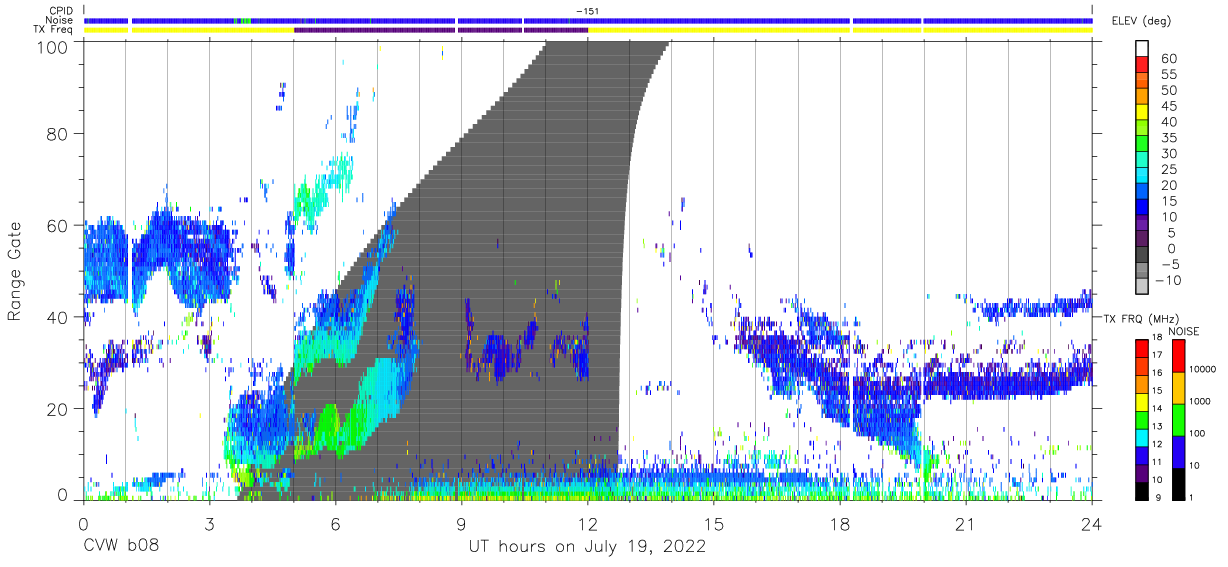Click the 'Noise' row label at top left
Image resolution: width=1228 pixels, height=567 pixels.
point(60,20)
